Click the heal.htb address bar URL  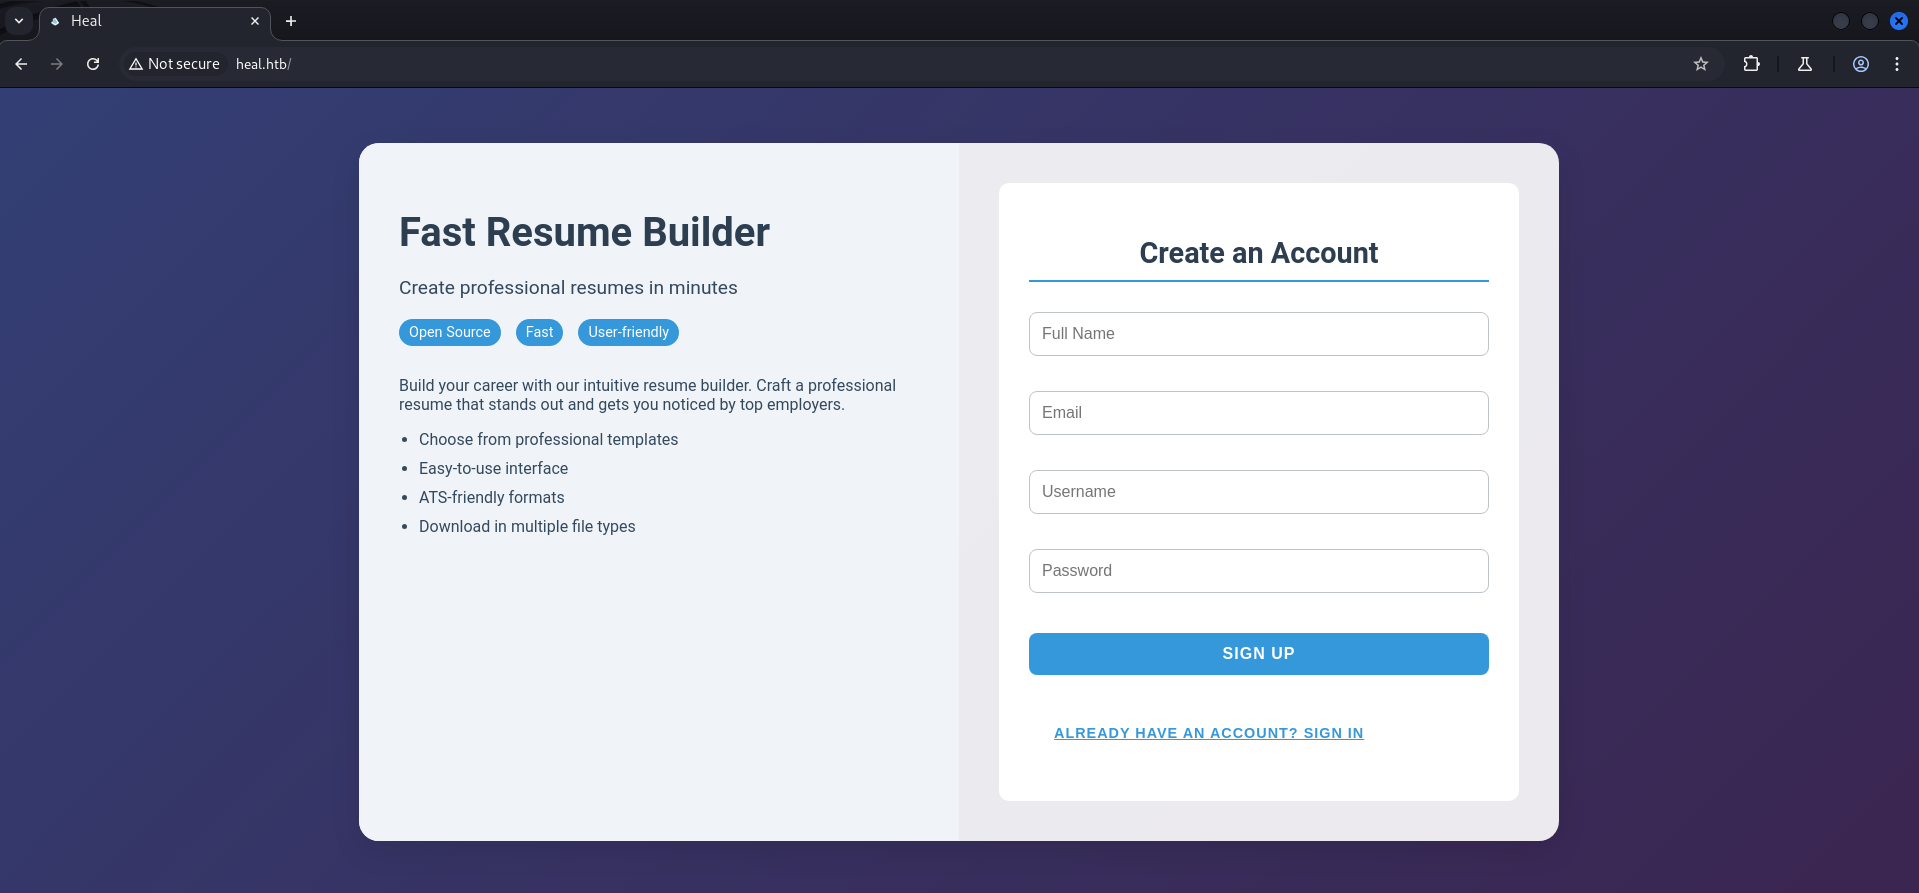263,64
